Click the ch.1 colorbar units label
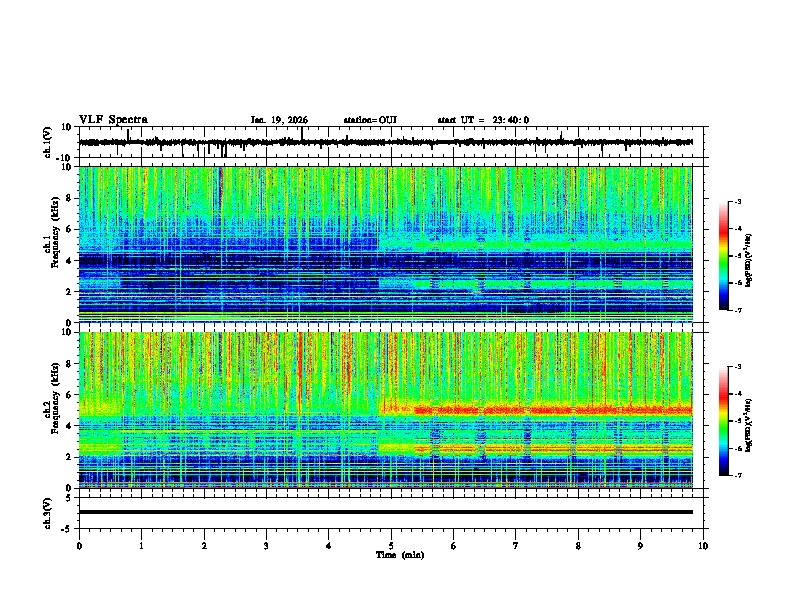 (749, 260)
